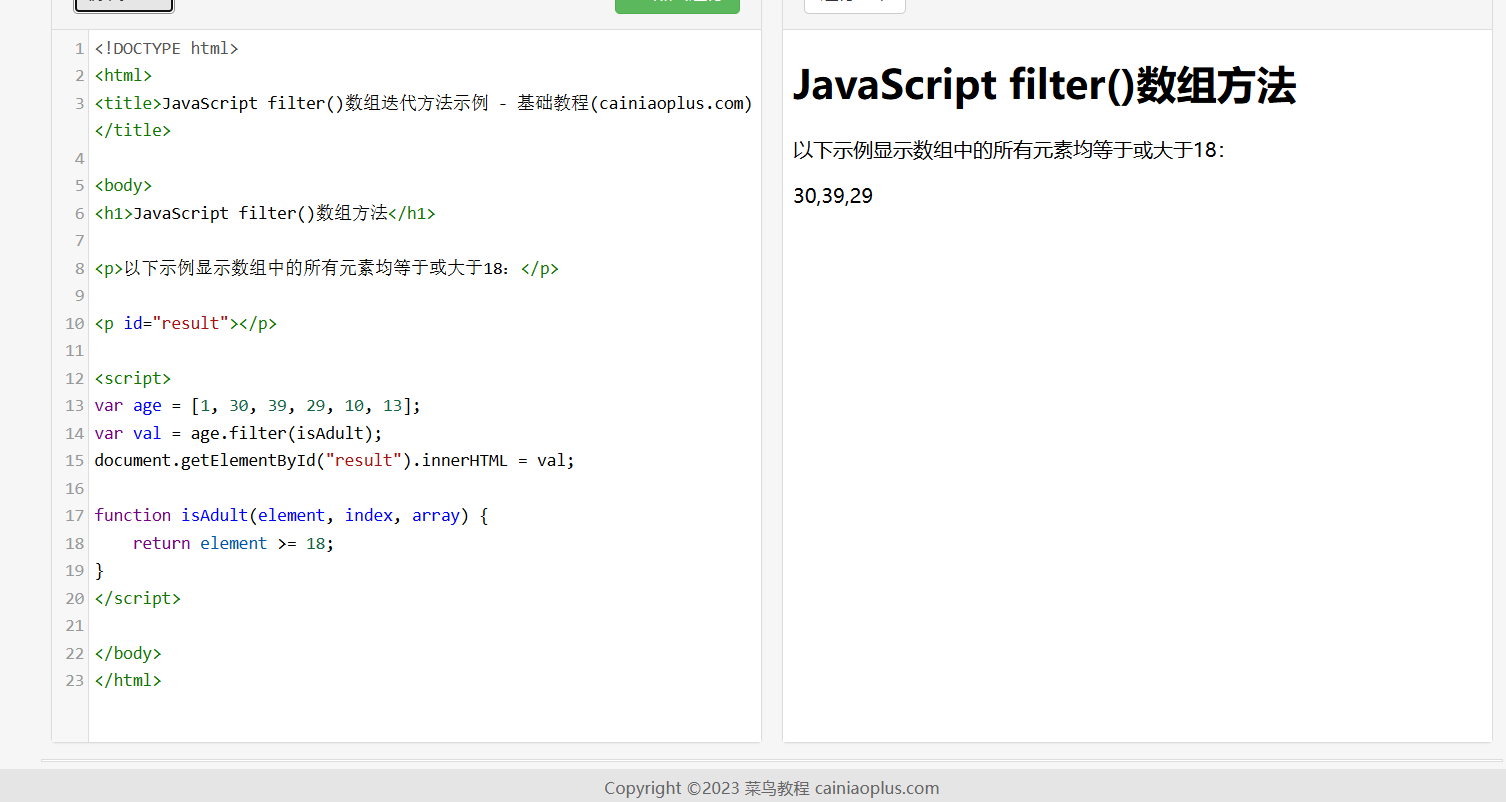
Task: Click the empty code area below line 23
Action: click(424, 716)
